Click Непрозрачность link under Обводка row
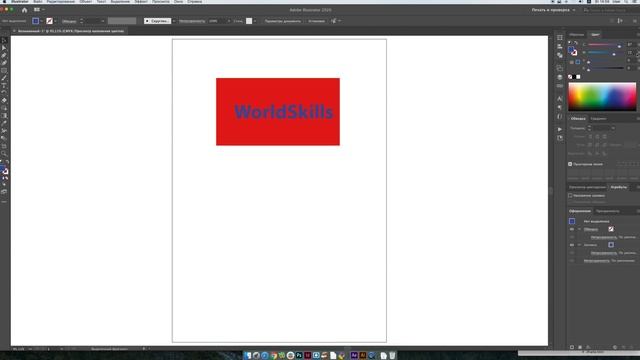640x360 pixels. point(604,237)
